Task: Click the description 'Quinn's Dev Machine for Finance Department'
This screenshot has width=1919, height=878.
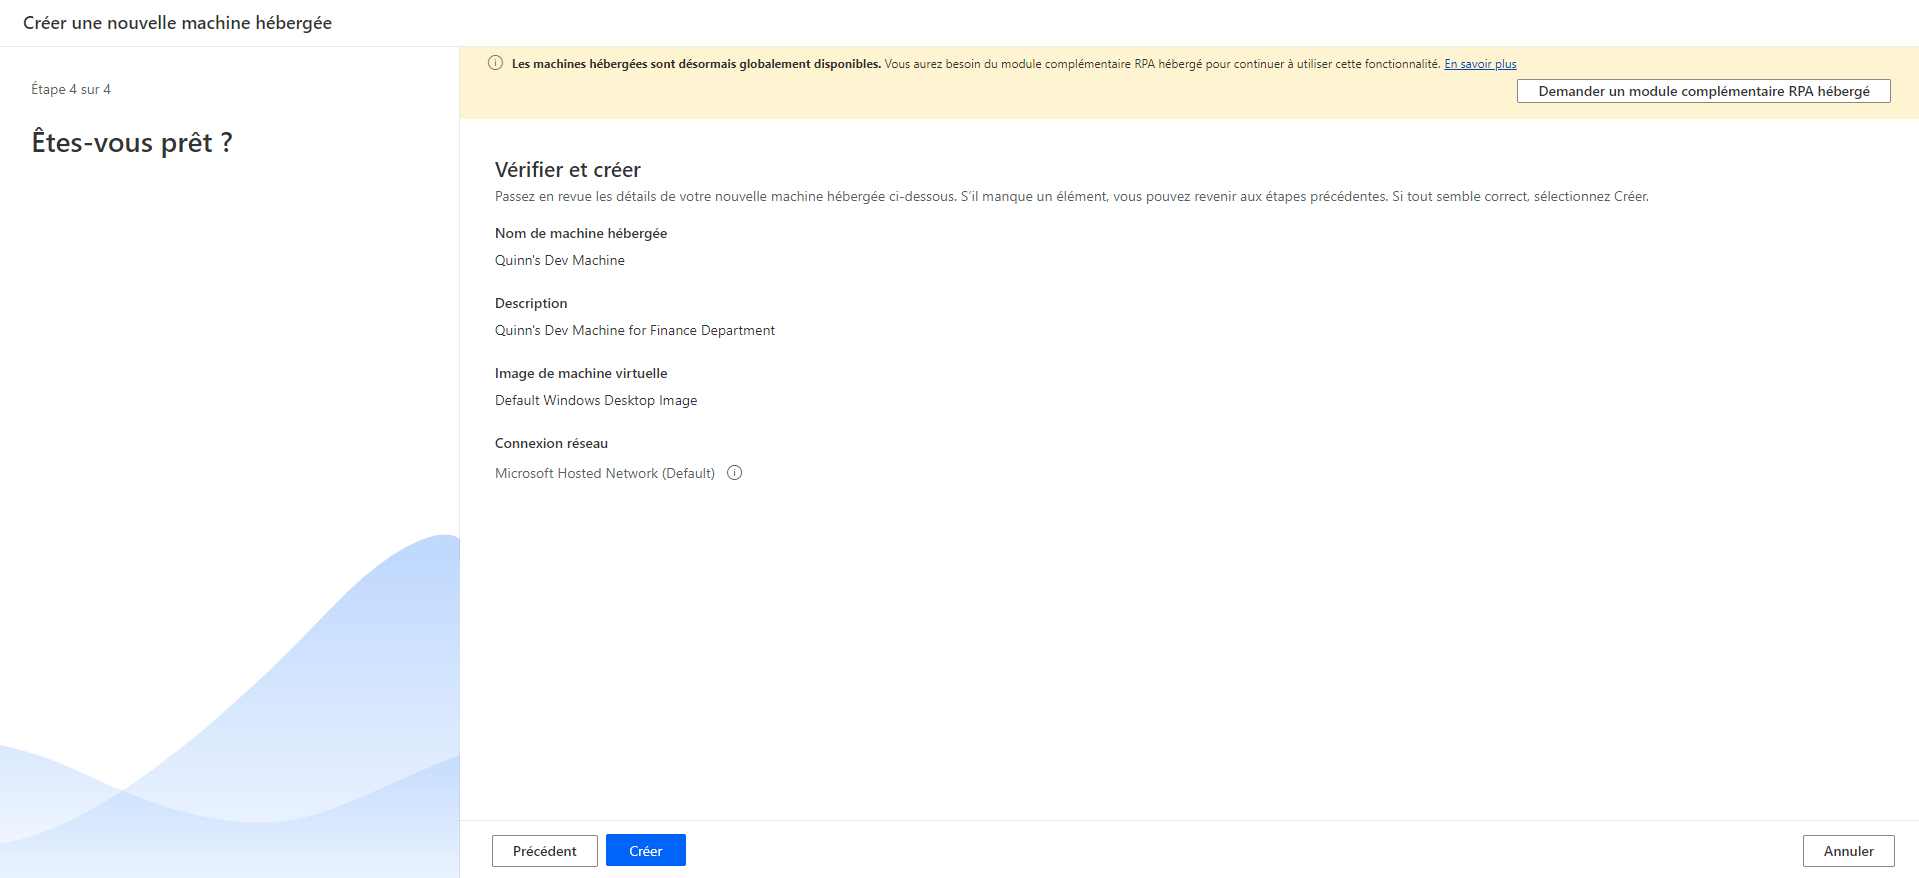Action: (634, 330)
